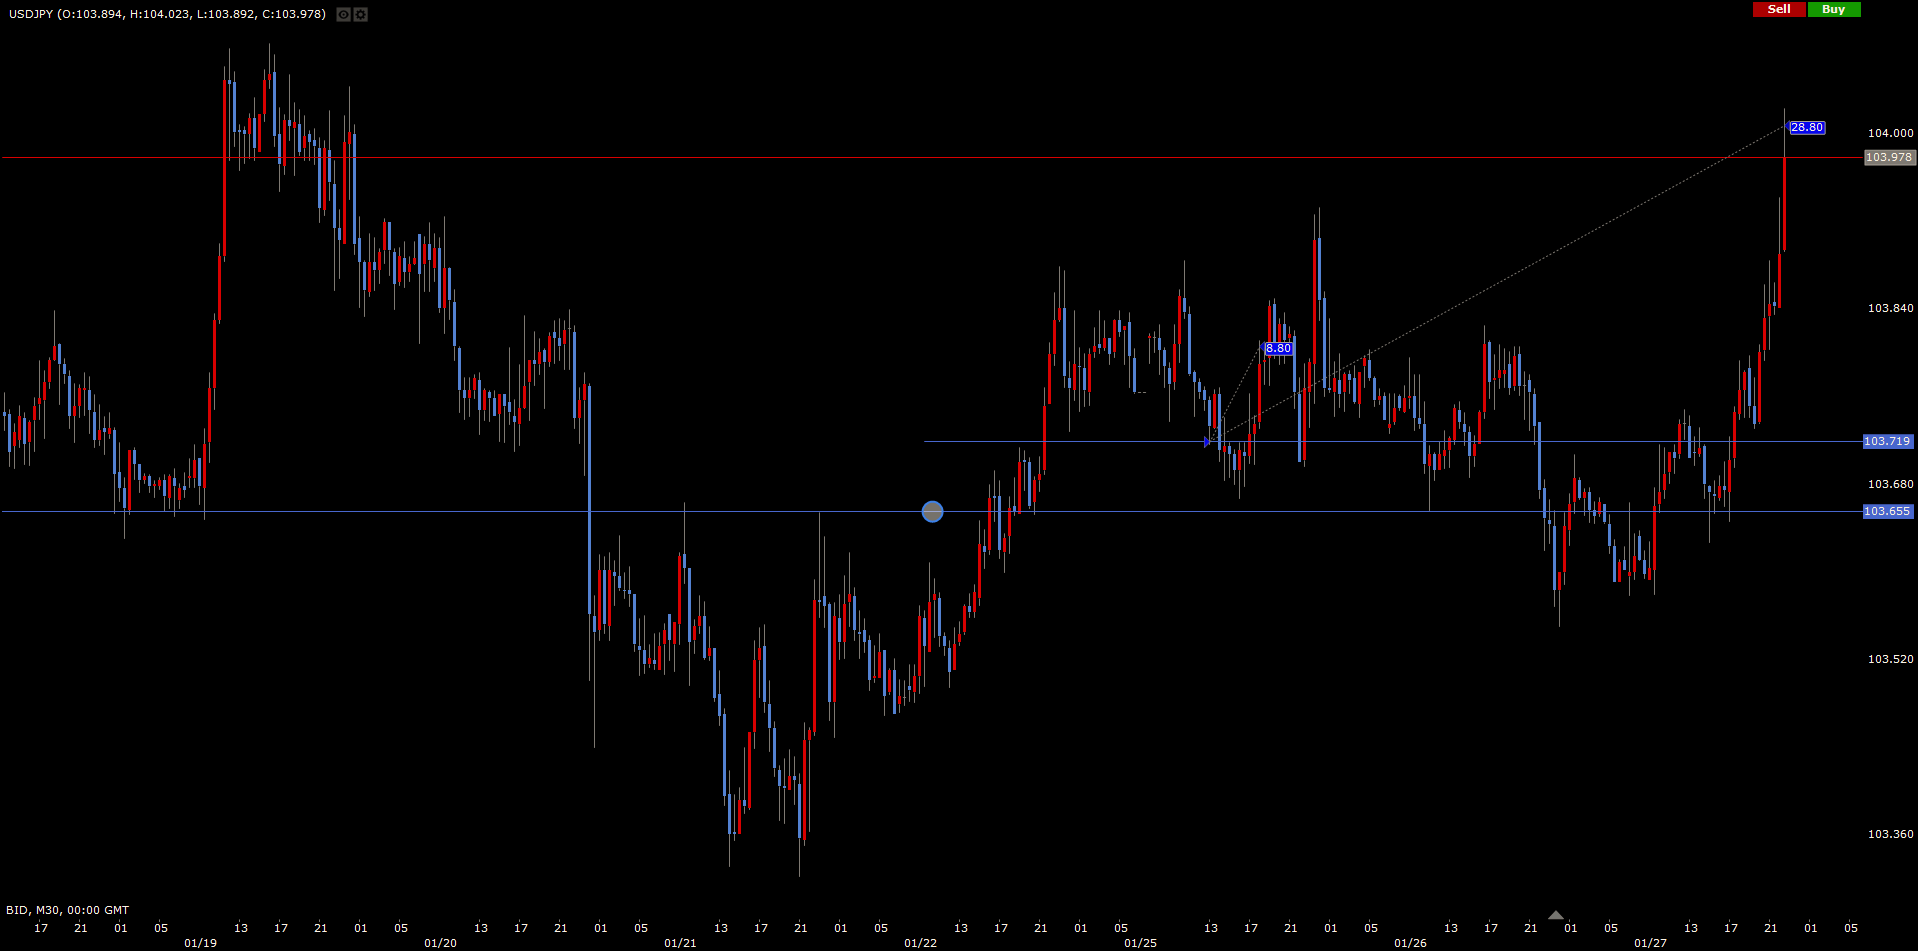The width and height of the screenshot is (1918, 951).
Task: Click the 103.360 price axis label
Action: click(x=1890, y=834)
